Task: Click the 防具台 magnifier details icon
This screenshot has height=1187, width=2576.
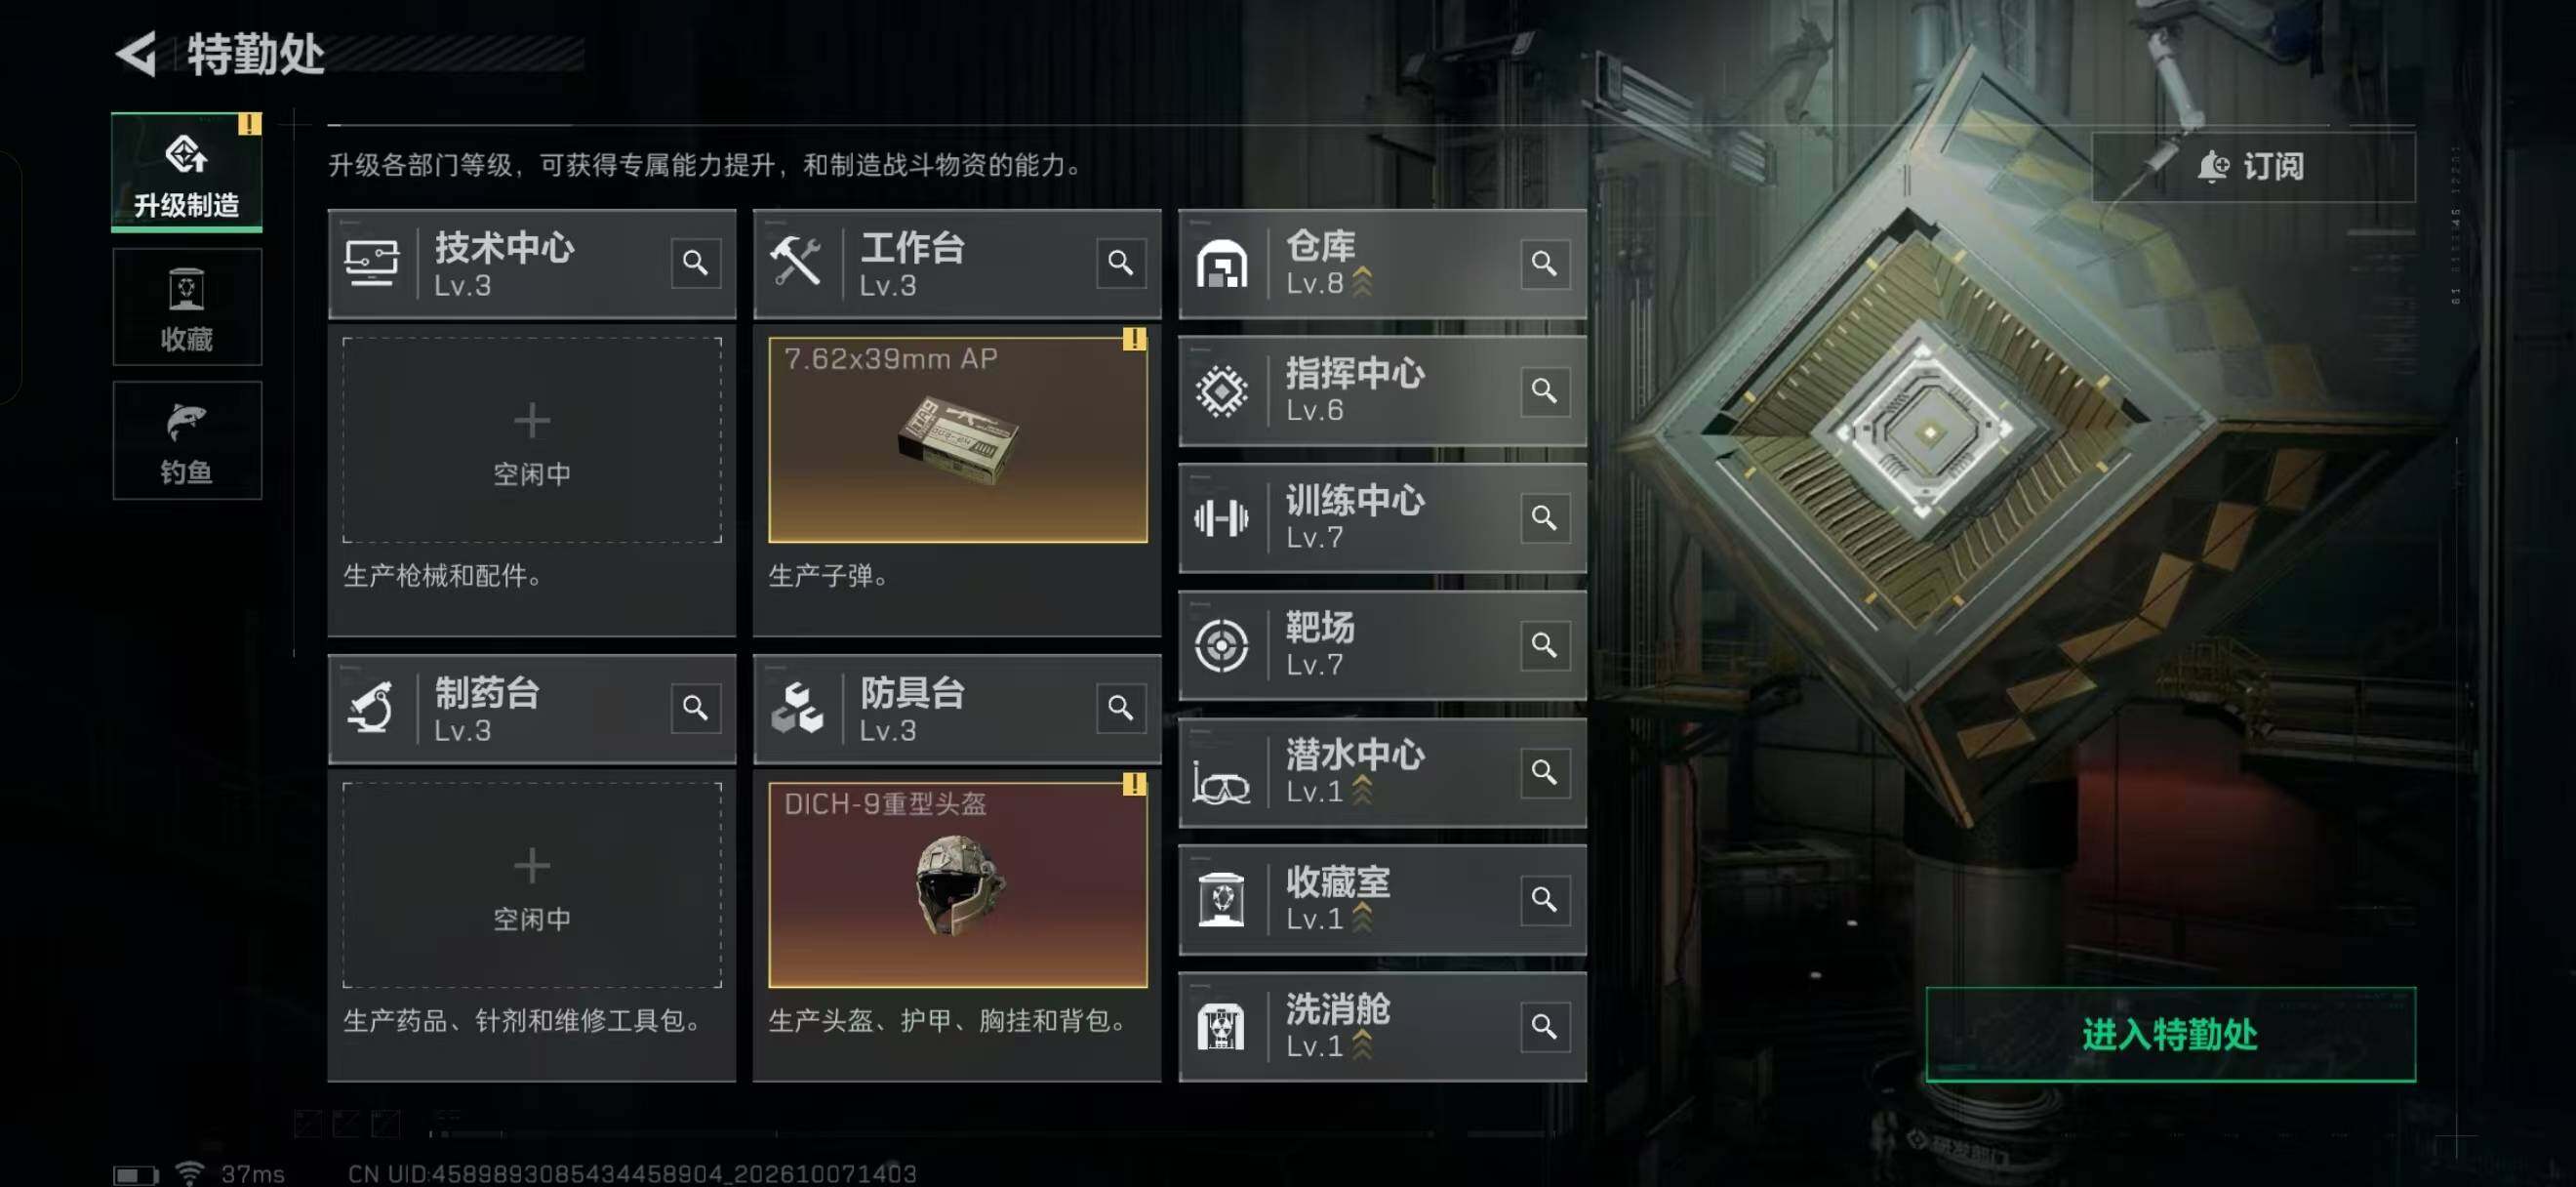Action: click(1120, 708)
